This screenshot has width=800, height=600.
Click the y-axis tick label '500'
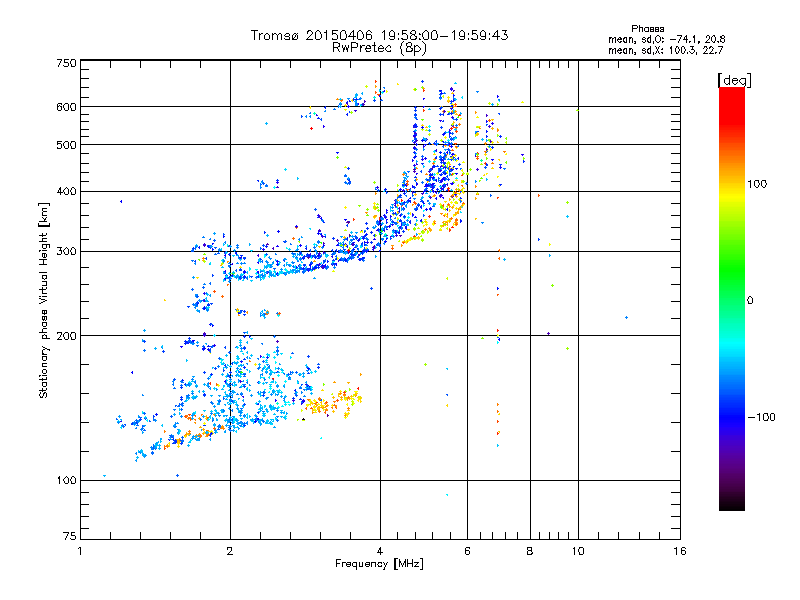[66, 145]
